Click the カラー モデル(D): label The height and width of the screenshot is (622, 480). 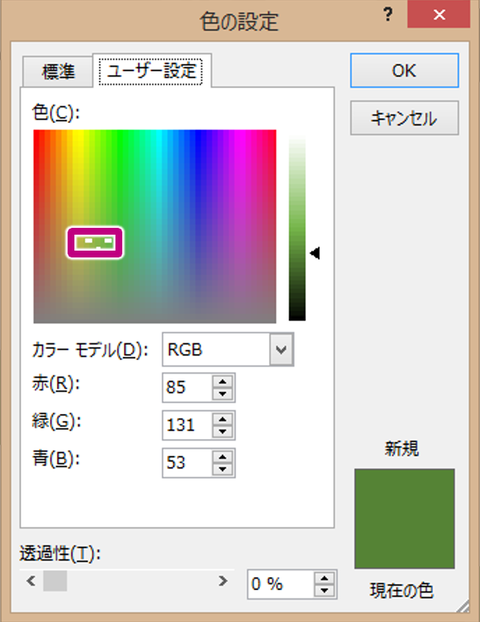pyautogui.click(x=90, y=349)
